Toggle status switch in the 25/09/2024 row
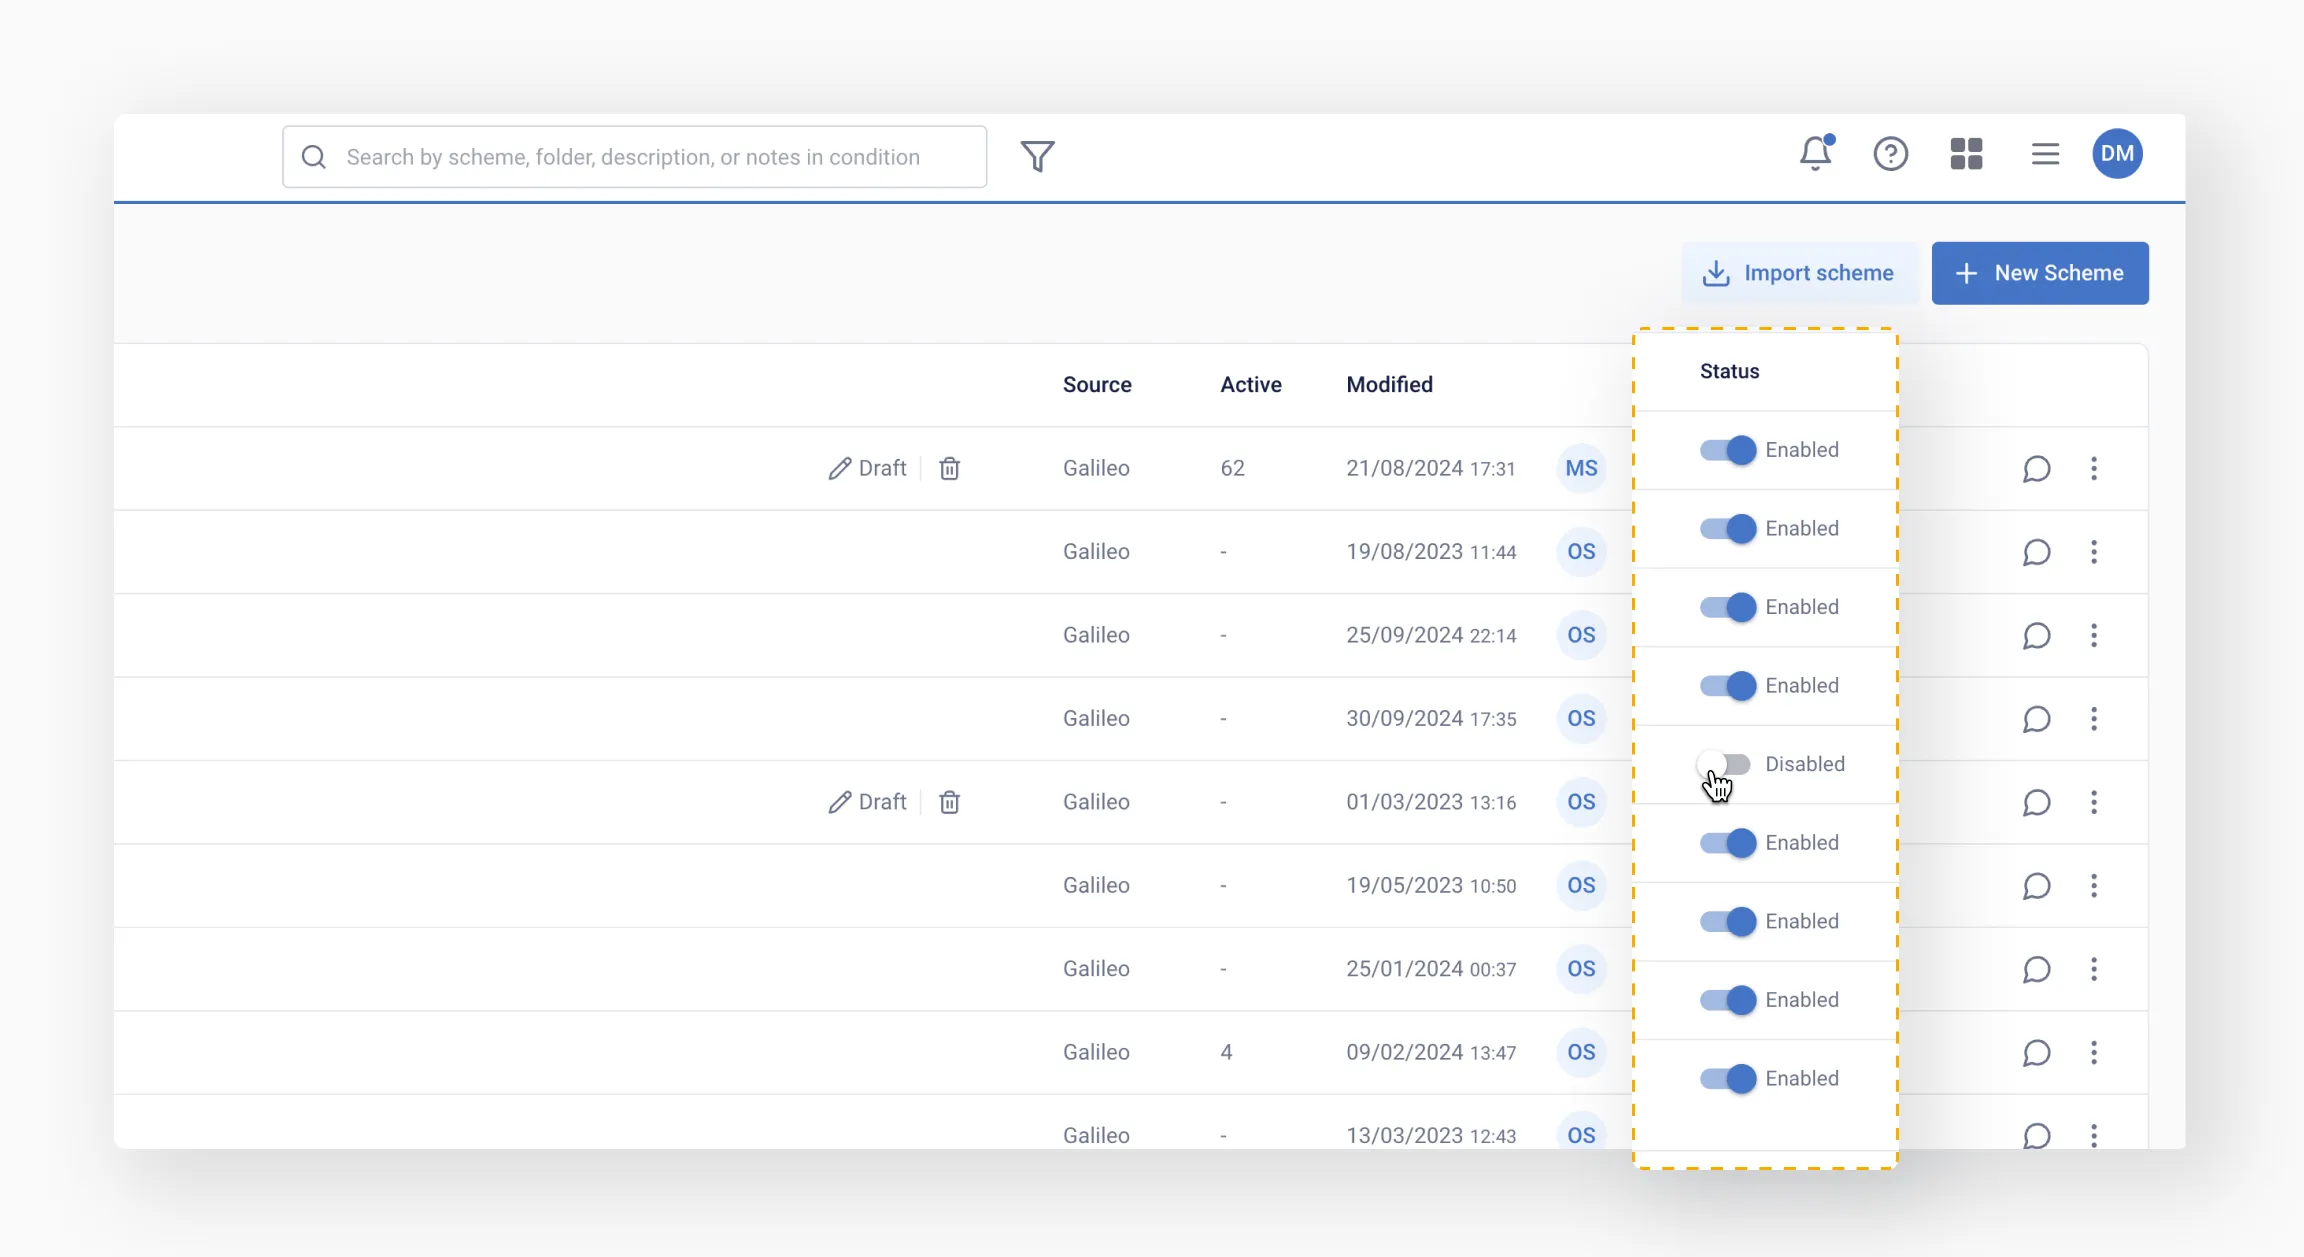Viewport: 2304px width, 1257px height. click(1727, 607)
